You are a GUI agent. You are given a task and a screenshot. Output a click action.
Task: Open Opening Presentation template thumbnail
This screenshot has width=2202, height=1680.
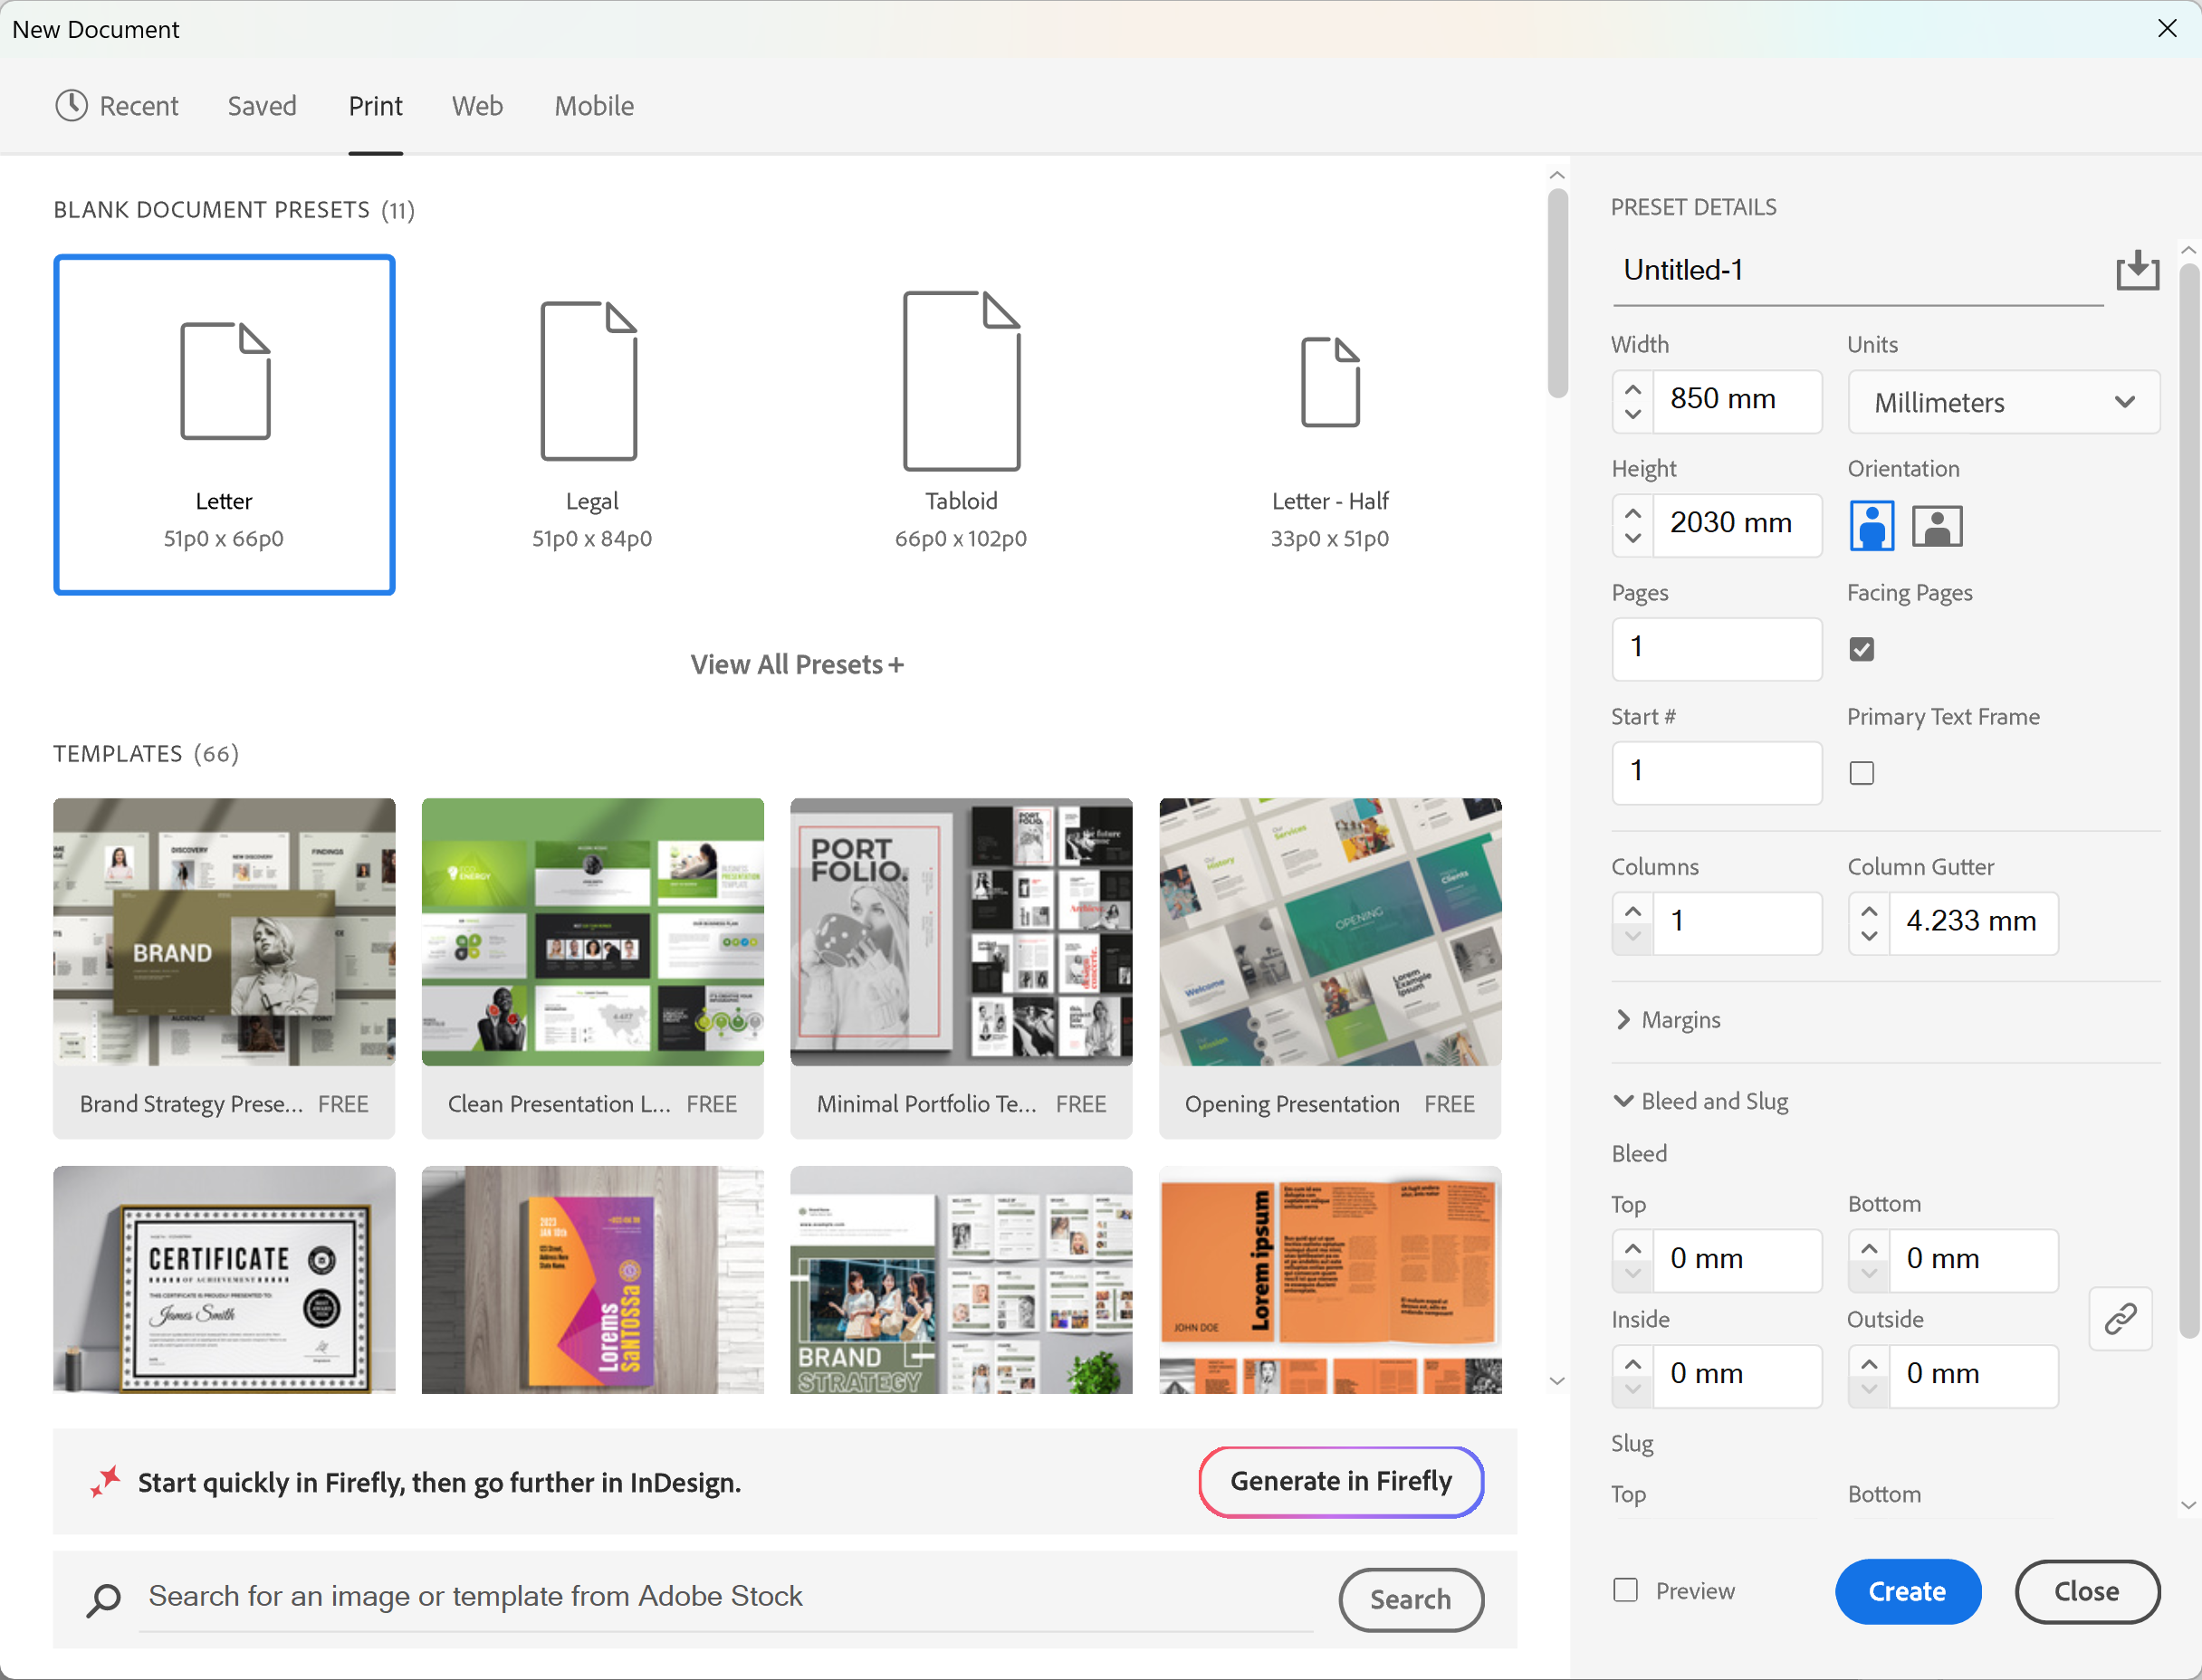pos(1330,931)
